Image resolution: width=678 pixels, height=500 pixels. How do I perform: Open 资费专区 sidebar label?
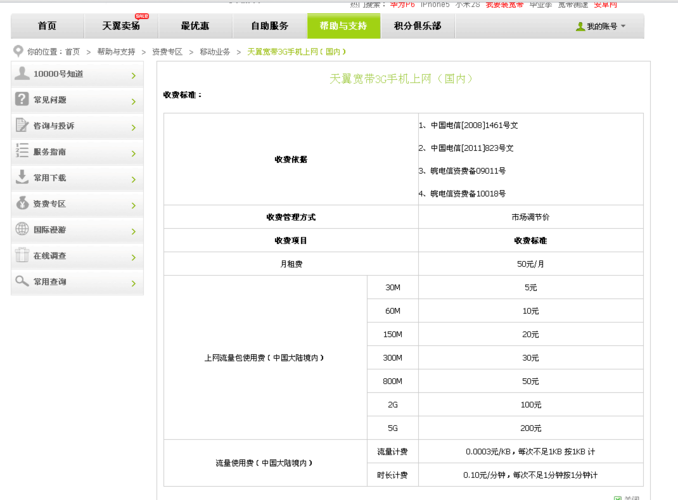tap(50, 204)
